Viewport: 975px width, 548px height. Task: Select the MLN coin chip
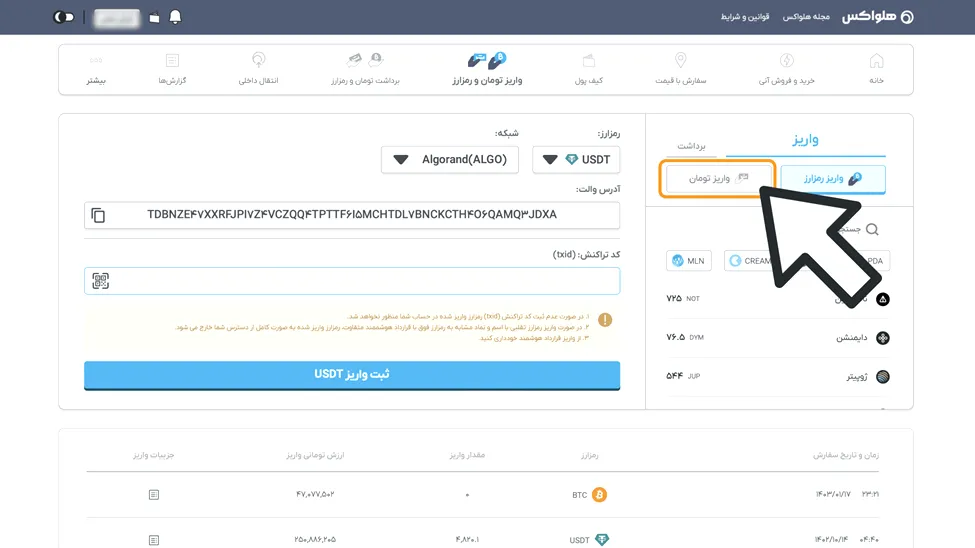coord(688,261)
